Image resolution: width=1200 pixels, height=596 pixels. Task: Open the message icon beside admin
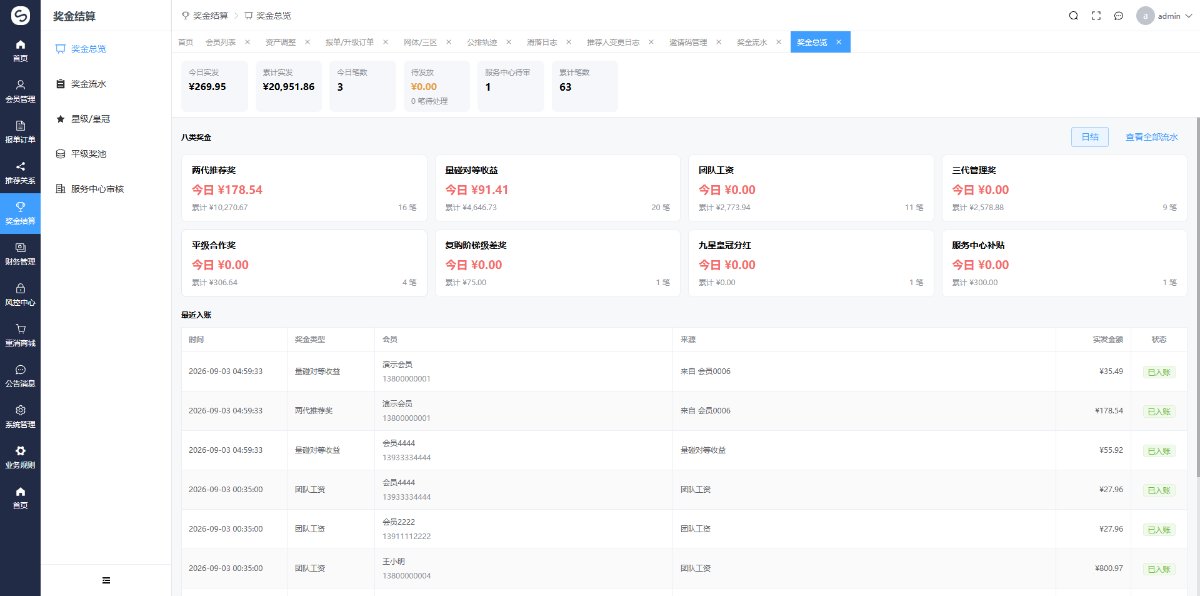pos(1118,16)
